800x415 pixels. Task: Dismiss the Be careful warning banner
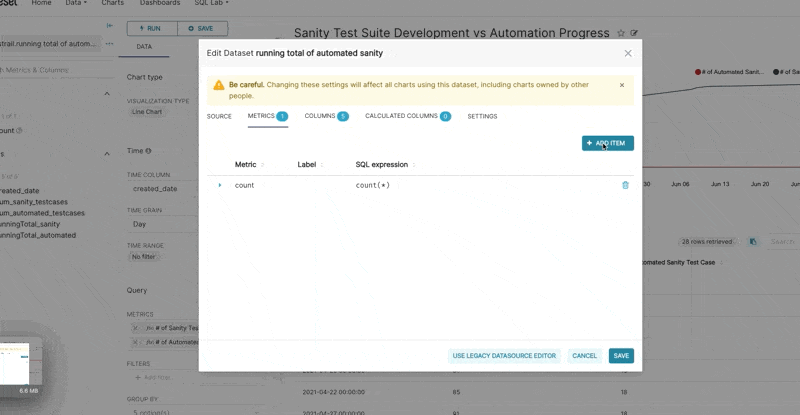tap(622, 85)
